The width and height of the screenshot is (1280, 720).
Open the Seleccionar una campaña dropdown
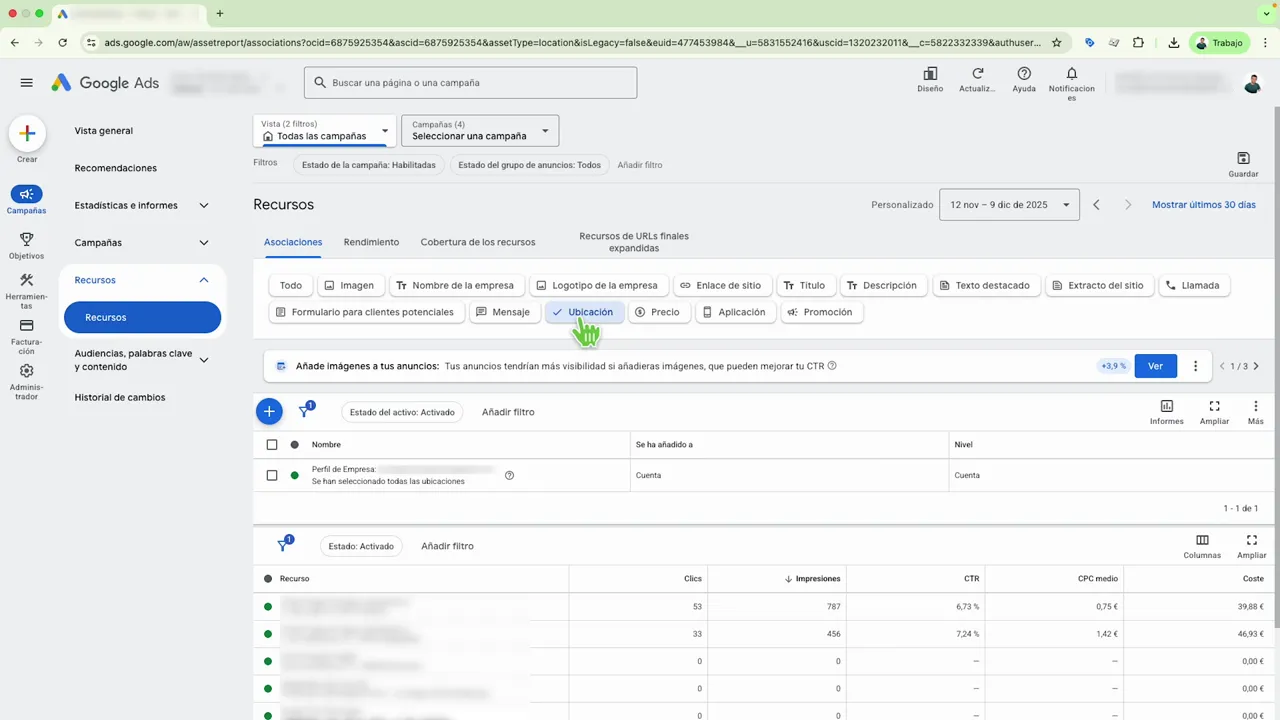coord(478,131)
